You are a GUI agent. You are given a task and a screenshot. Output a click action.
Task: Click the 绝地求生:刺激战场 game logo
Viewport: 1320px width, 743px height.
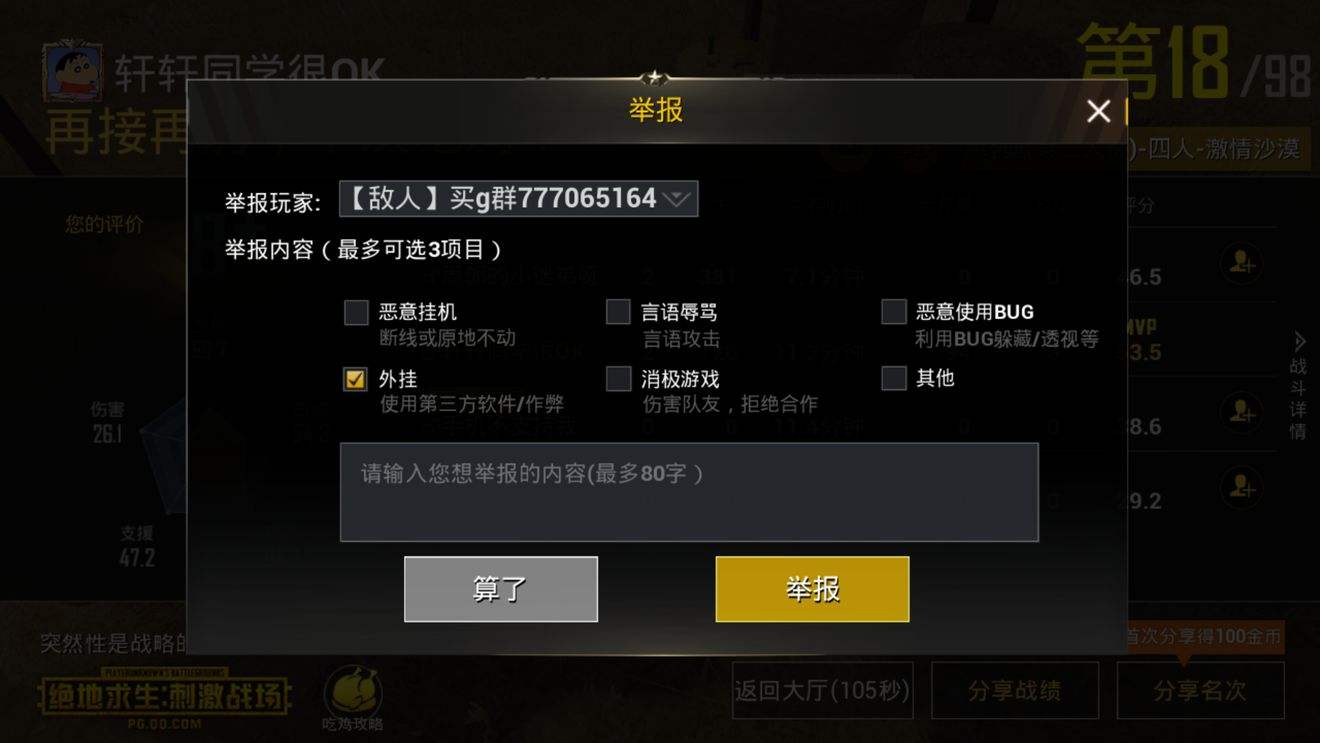pyautogui.click(x=164, y=697)
